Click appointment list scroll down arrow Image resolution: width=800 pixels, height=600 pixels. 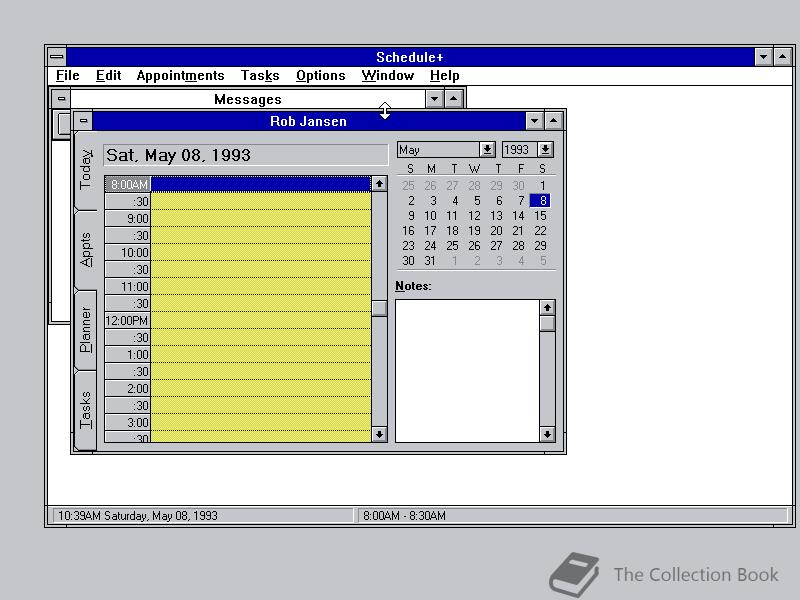pos(379,434)
